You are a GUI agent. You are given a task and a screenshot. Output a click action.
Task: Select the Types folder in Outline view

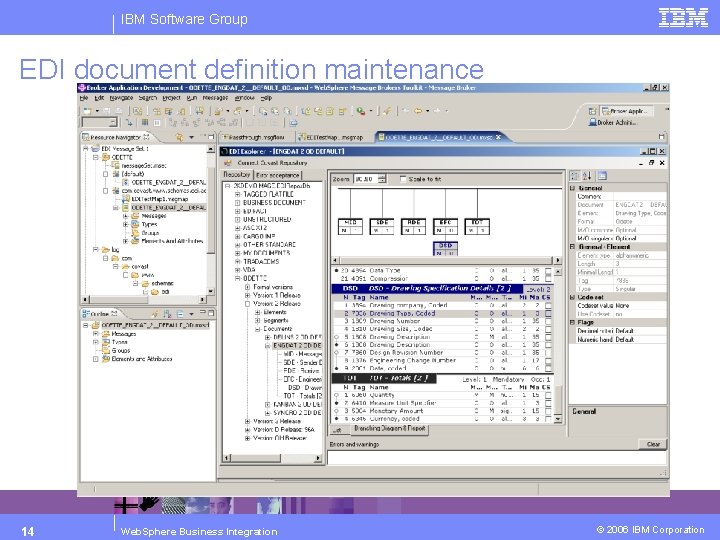[119, 342]
